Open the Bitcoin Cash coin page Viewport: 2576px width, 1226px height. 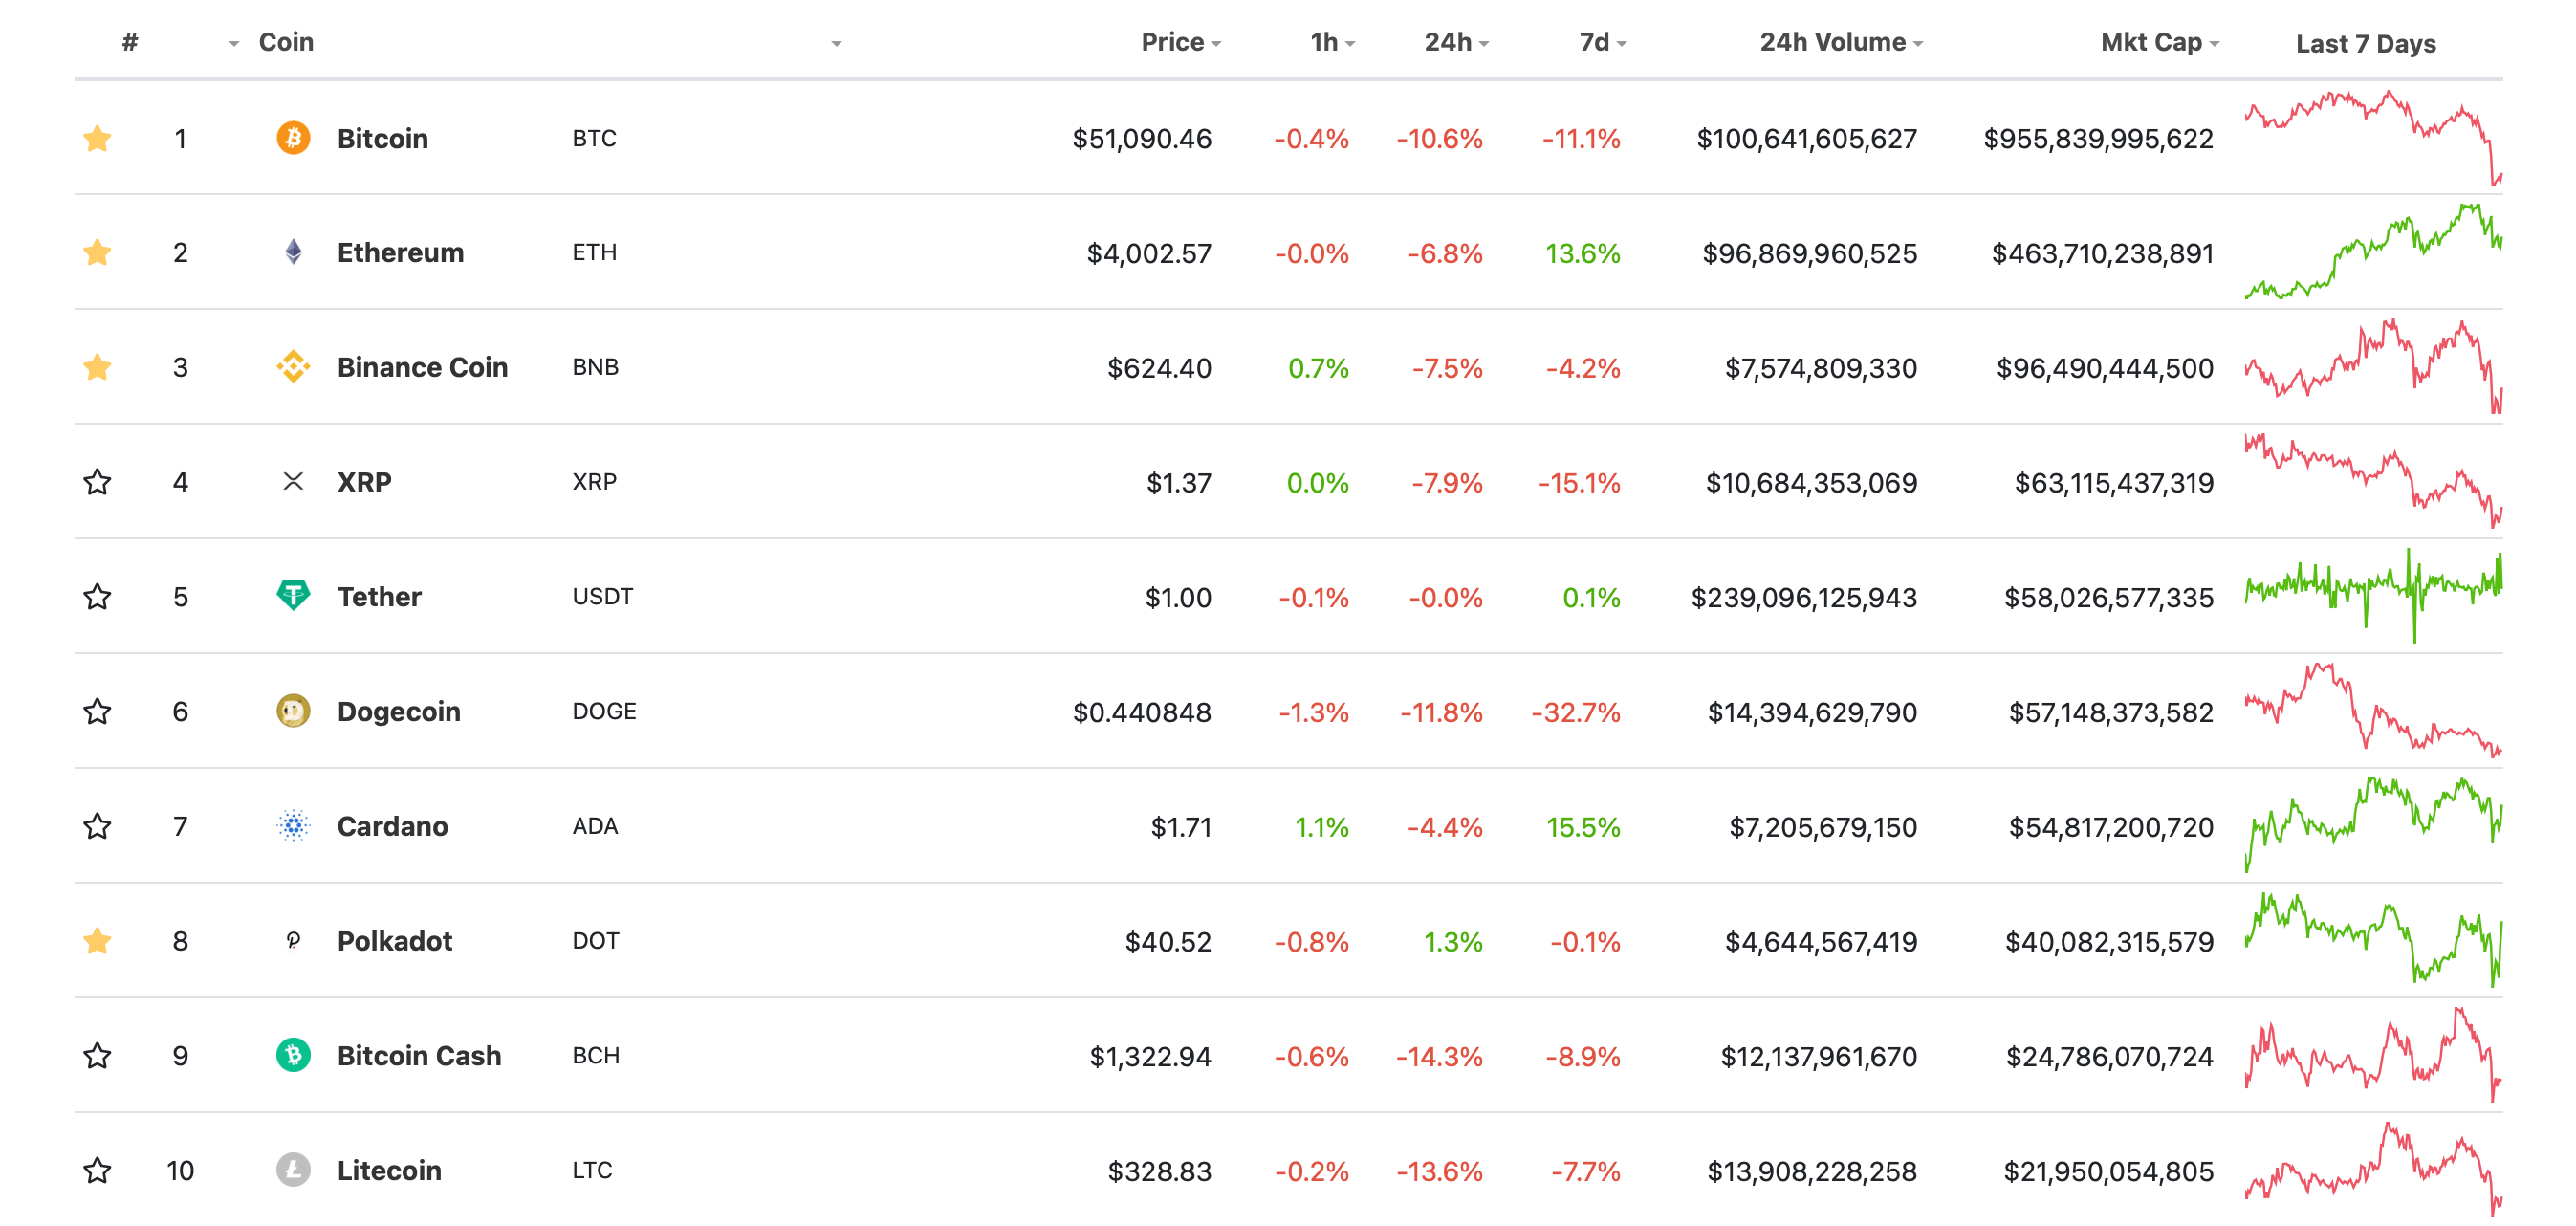pos(418,1056)
